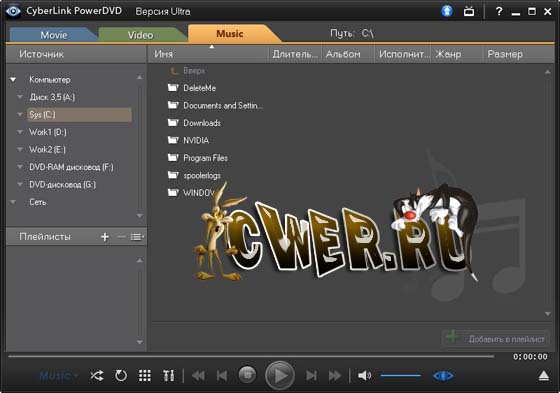560x393 pixels.
Task: Stop playback with the stop button
Action: 247,375
